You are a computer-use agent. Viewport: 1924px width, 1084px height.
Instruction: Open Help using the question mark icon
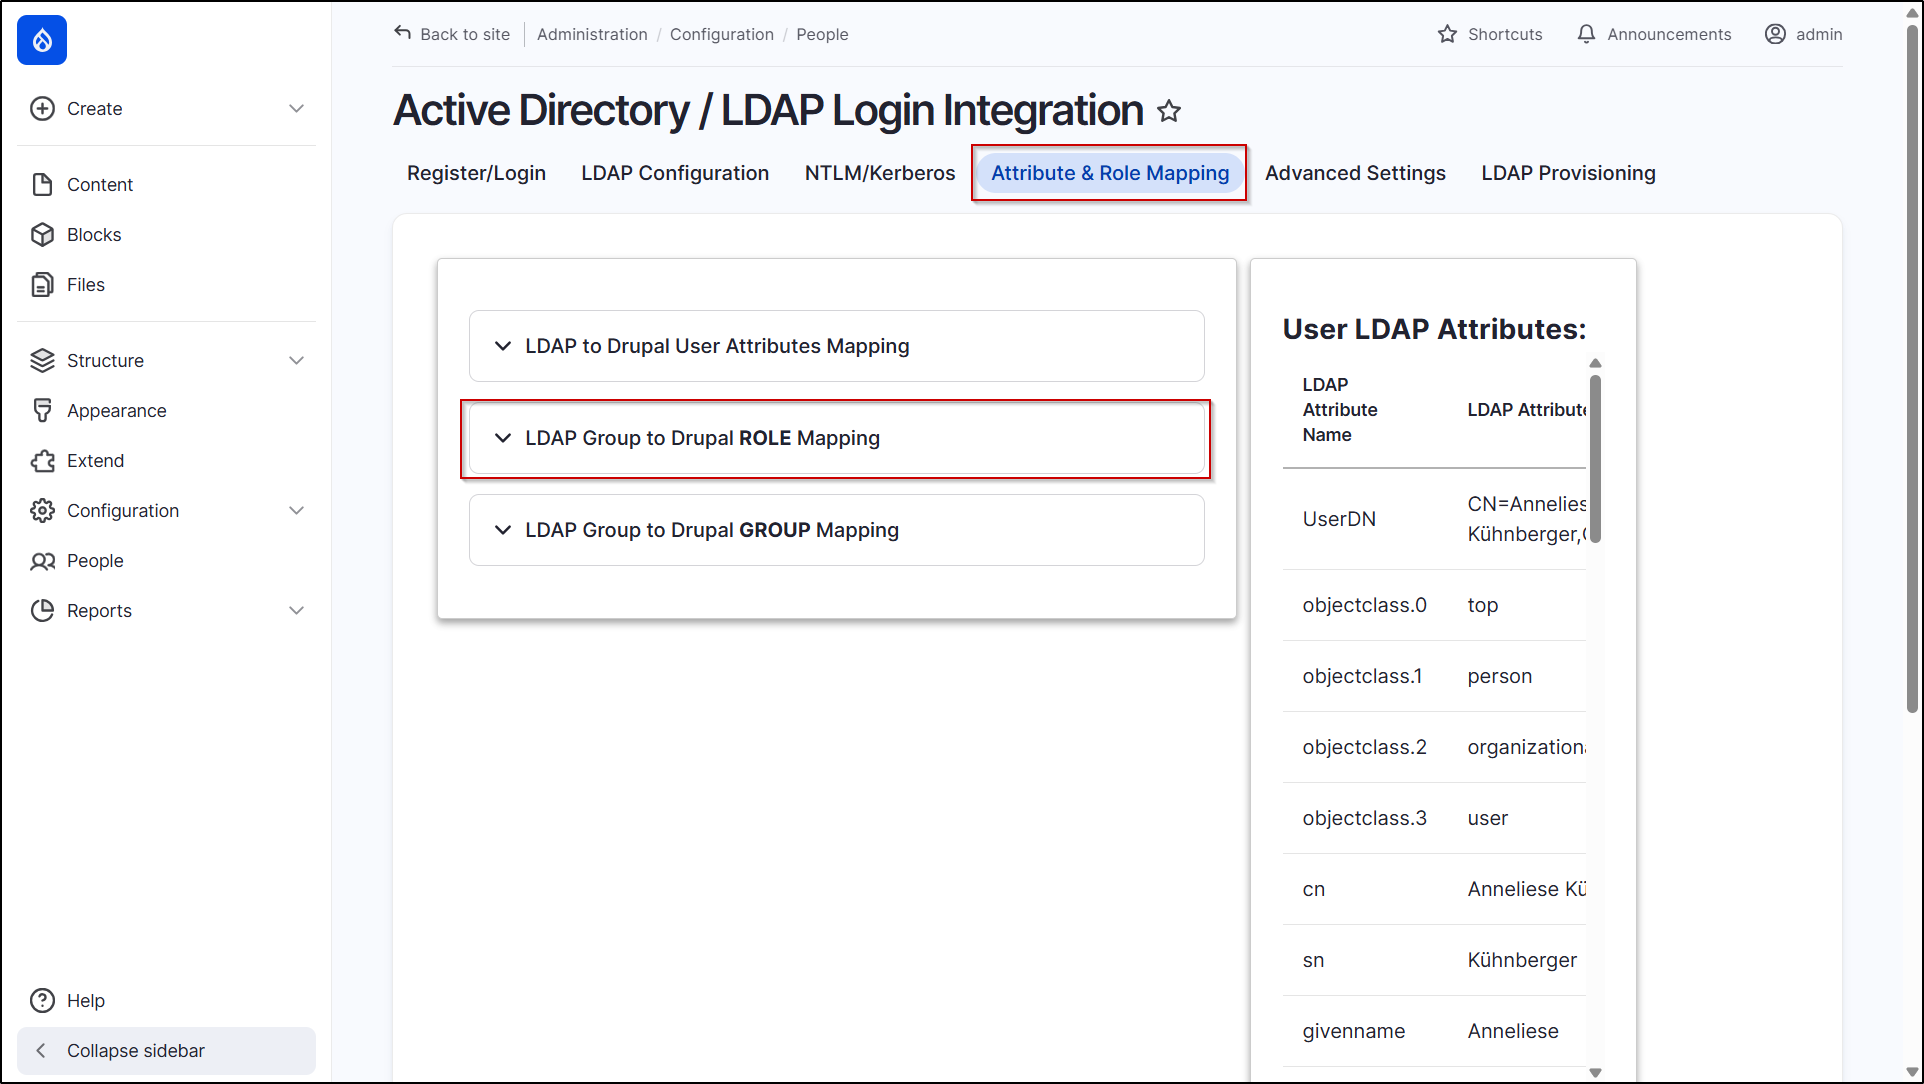tap(41, 1000)
